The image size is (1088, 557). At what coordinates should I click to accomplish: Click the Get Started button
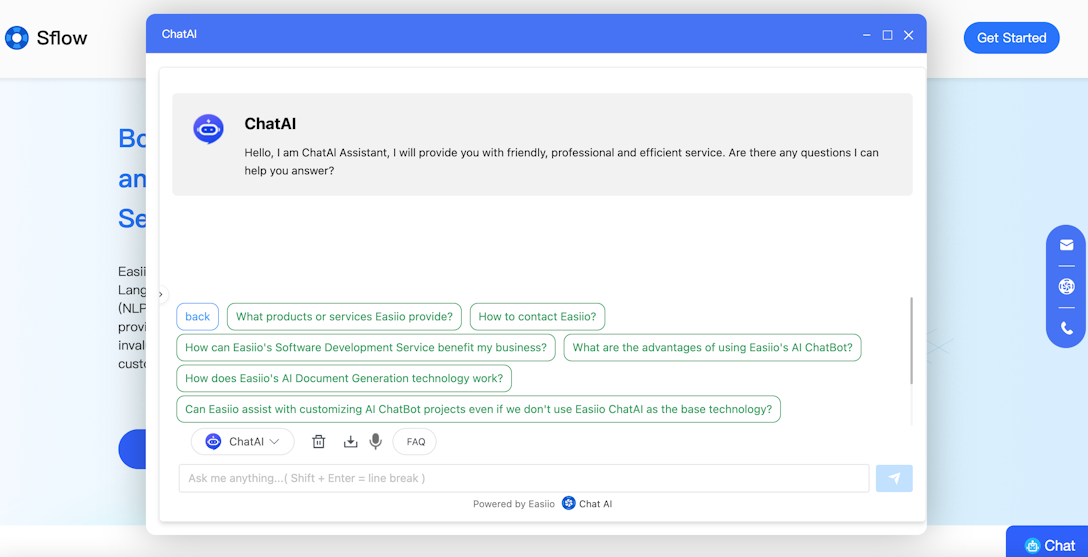(1011, 38)
